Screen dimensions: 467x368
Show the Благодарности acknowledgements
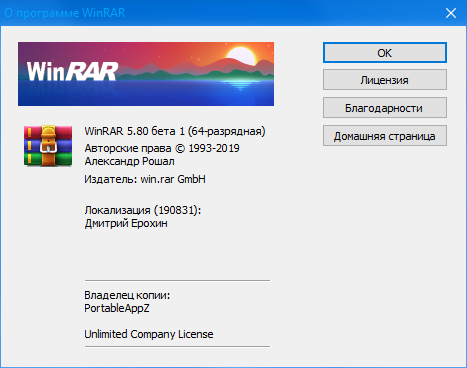pyautogui.click(x=385, y=108)
